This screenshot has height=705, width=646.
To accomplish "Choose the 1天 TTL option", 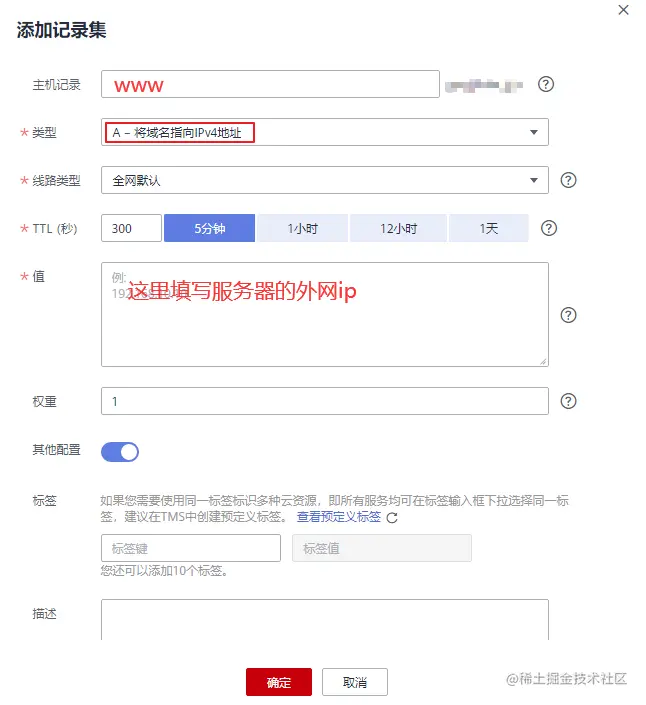I will 488,228.
